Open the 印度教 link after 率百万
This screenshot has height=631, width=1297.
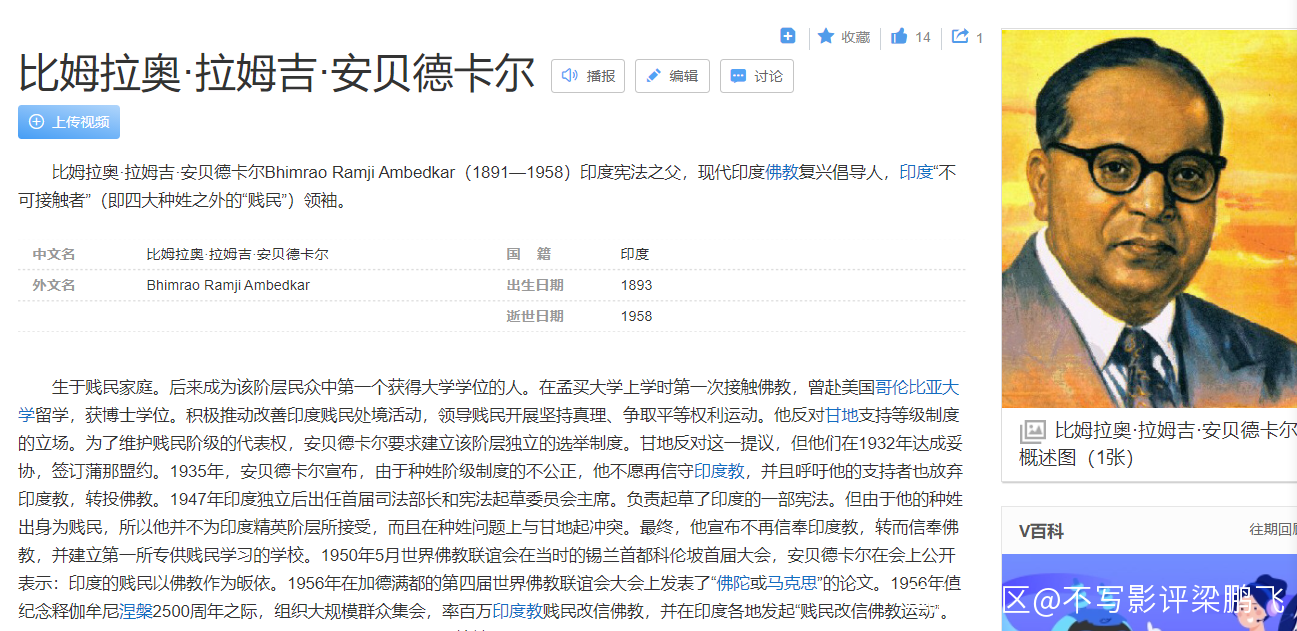coord(517,610)
